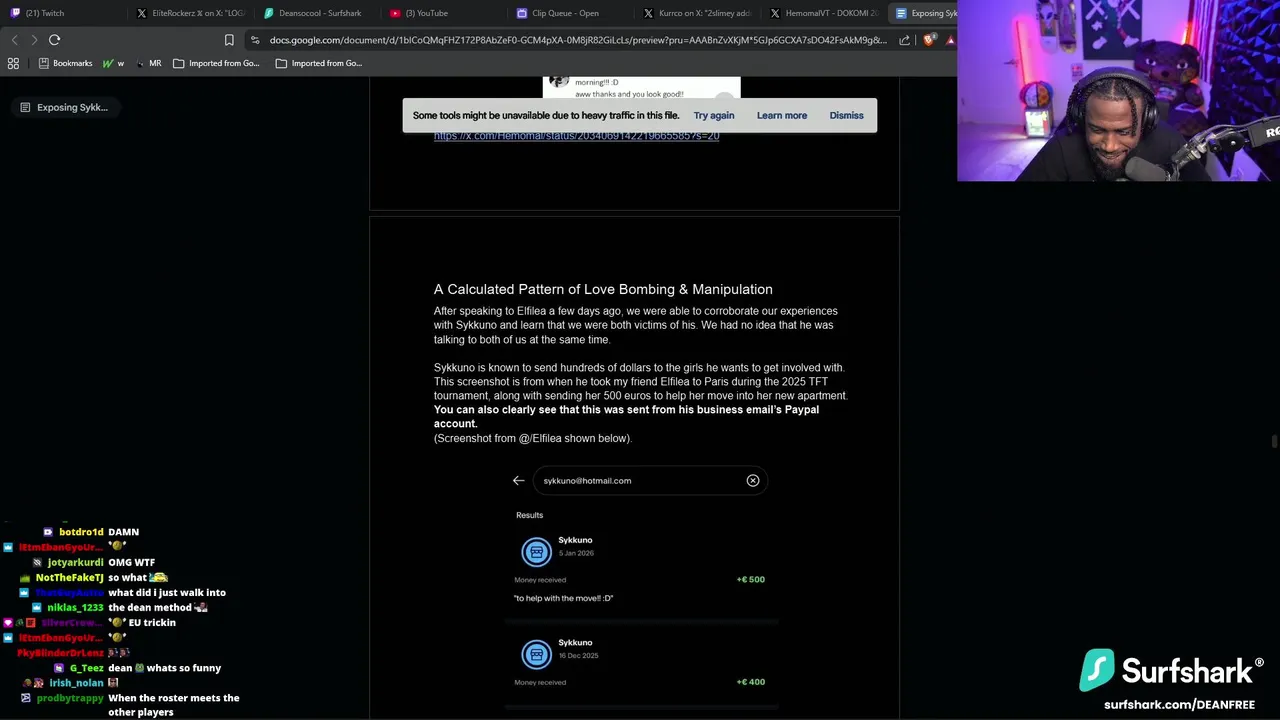Clear the PayPal search with X icon
Image resolution: width=1280 pixels, height=720 pixels.
point(753,481)
